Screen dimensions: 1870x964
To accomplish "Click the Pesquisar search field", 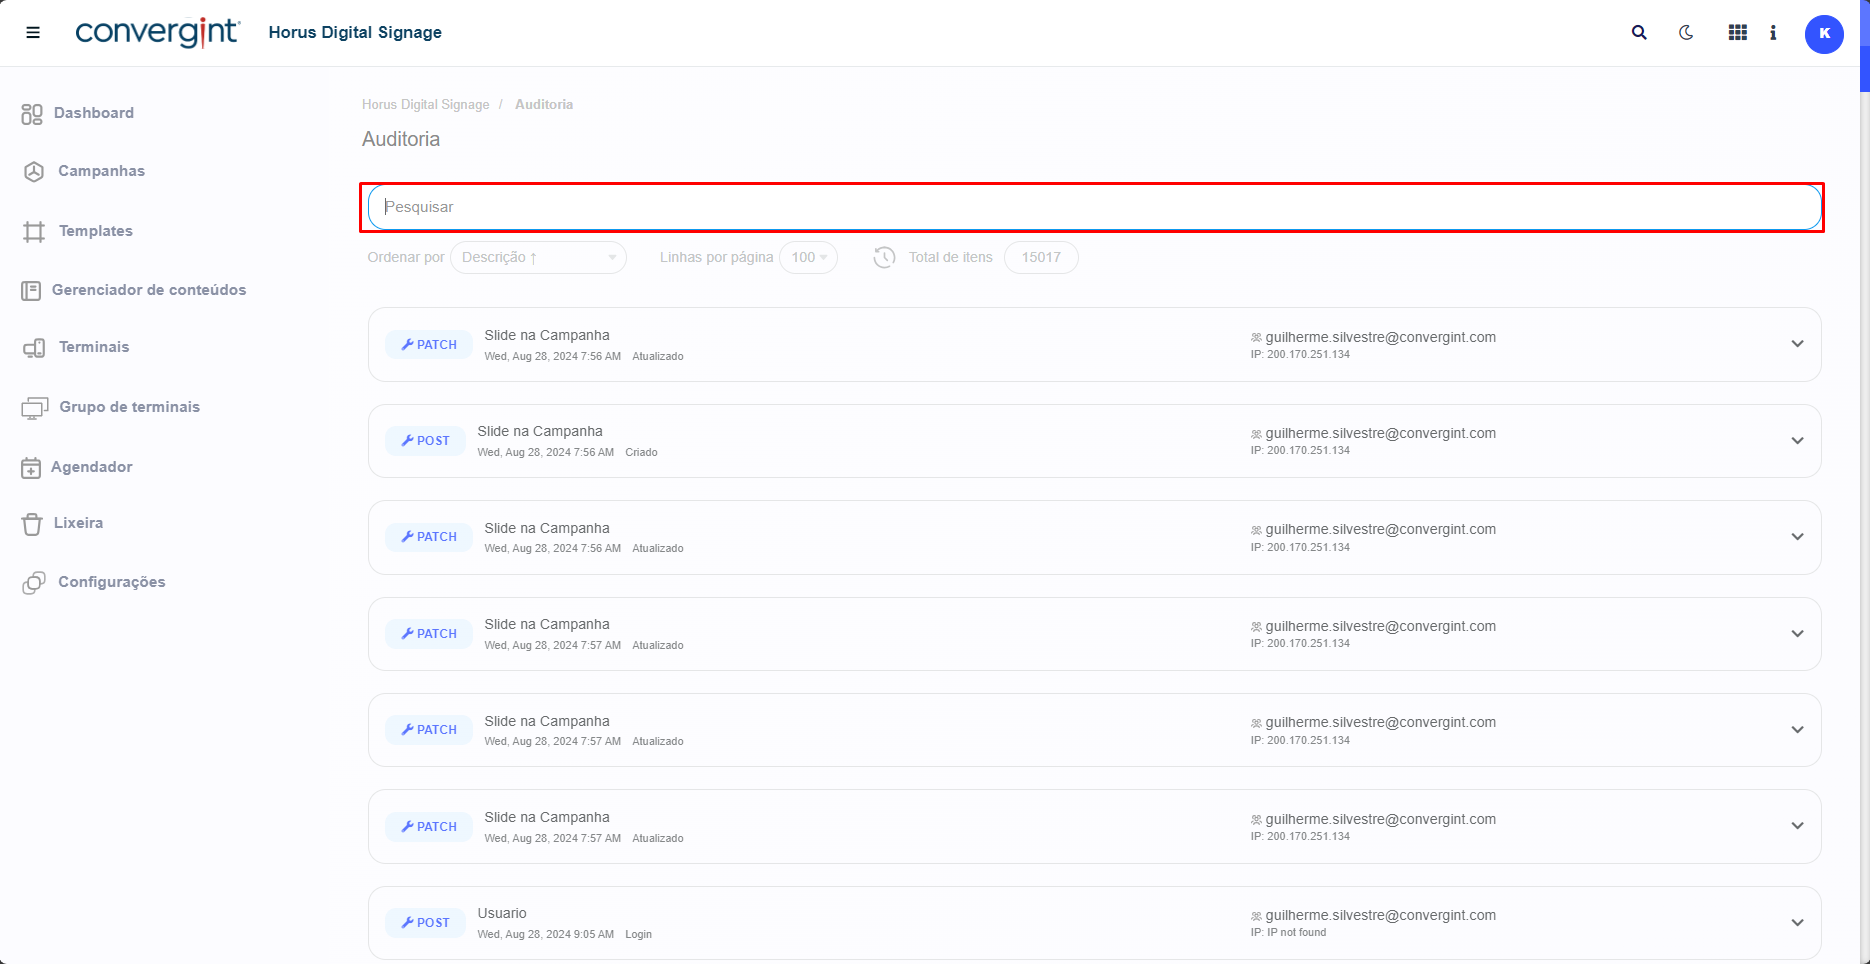I will [x=1090, y=207].
